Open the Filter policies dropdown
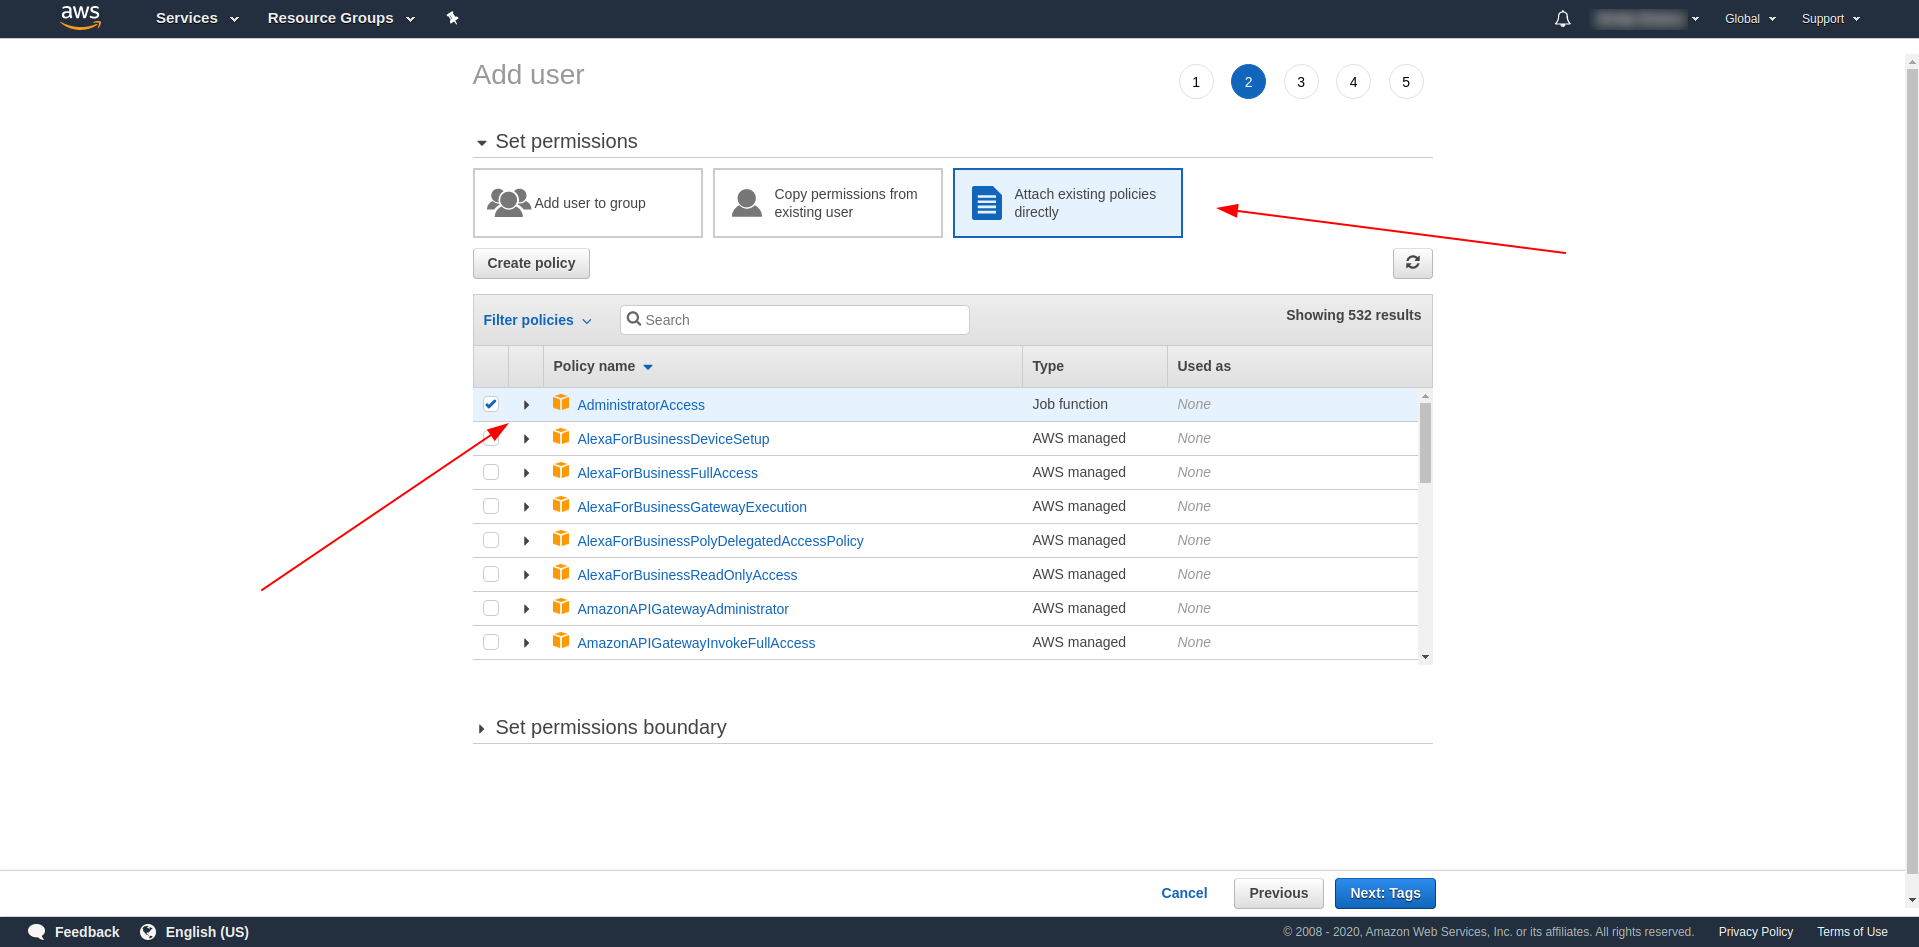 coord(537,320)
